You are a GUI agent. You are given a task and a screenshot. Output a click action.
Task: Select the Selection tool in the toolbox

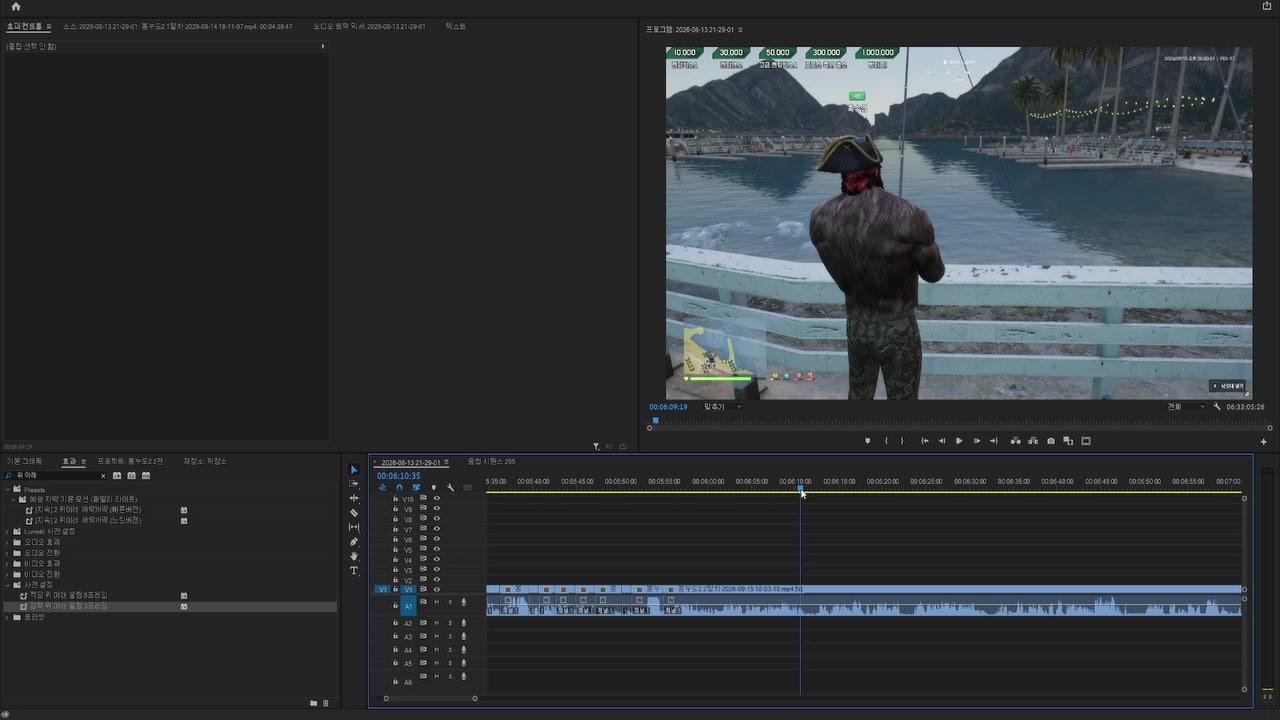click(x=354, y=470)
